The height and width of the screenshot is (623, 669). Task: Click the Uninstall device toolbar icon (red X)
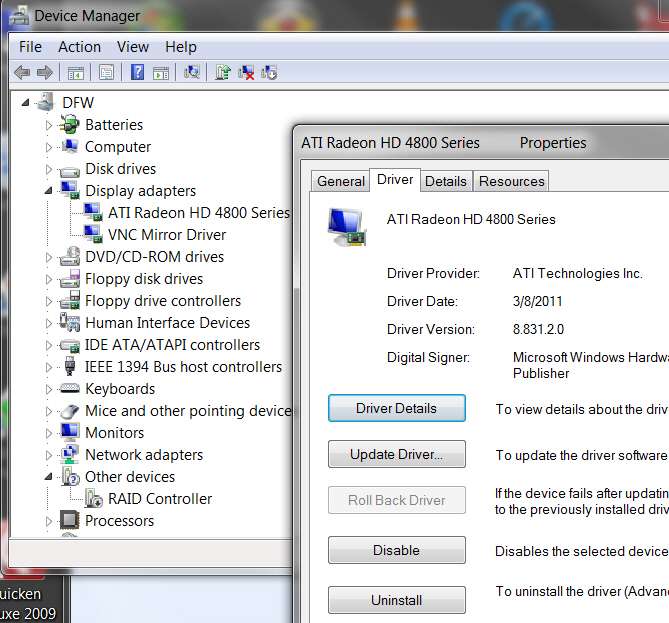(x=246, y=73)
